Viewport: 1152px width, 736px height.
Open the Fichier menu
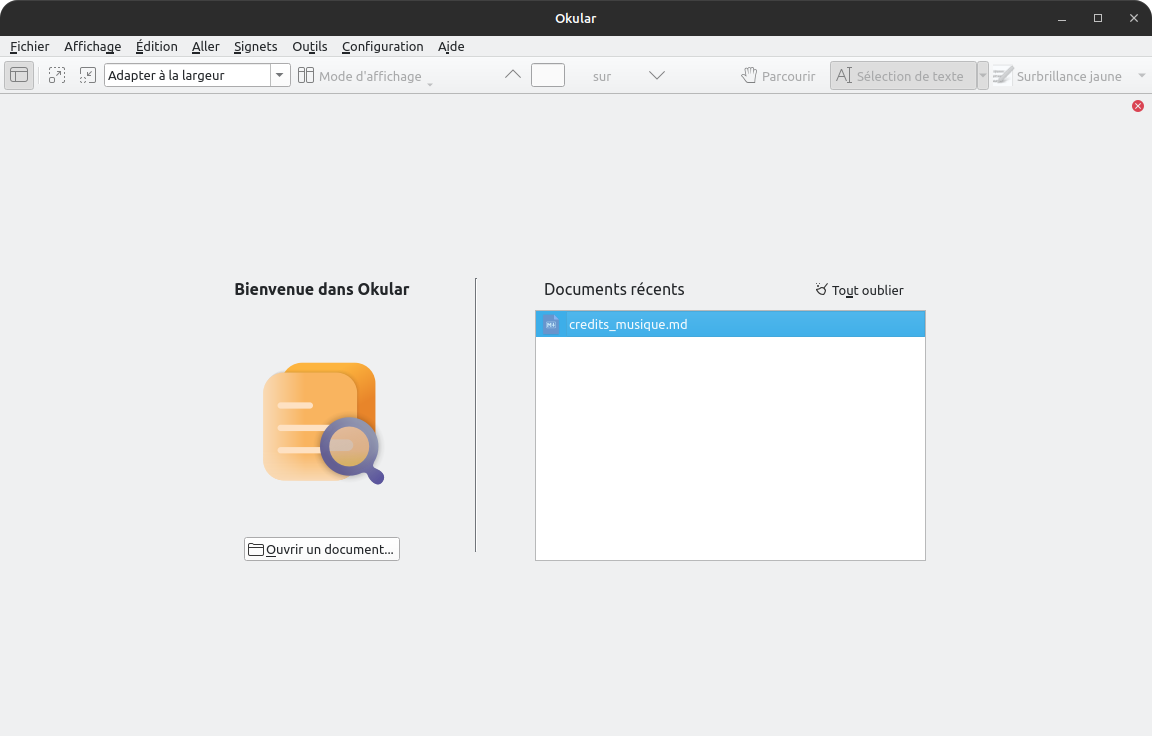[29, 46]
